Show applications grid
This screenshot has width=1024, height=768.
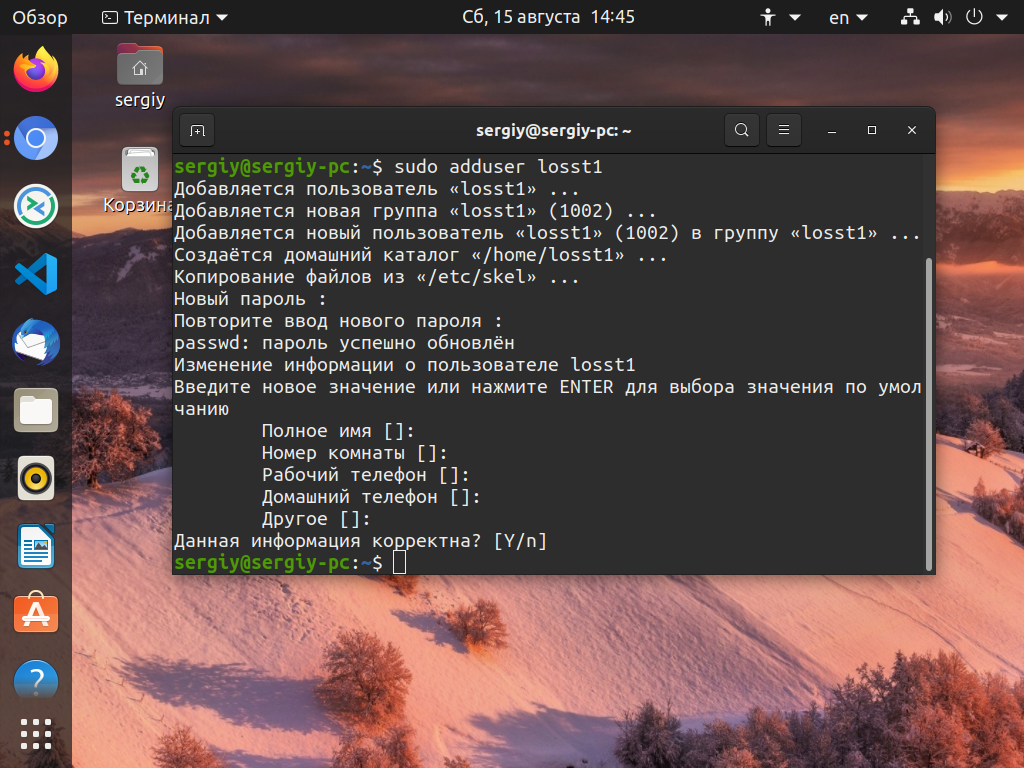[x=36, y=735]
